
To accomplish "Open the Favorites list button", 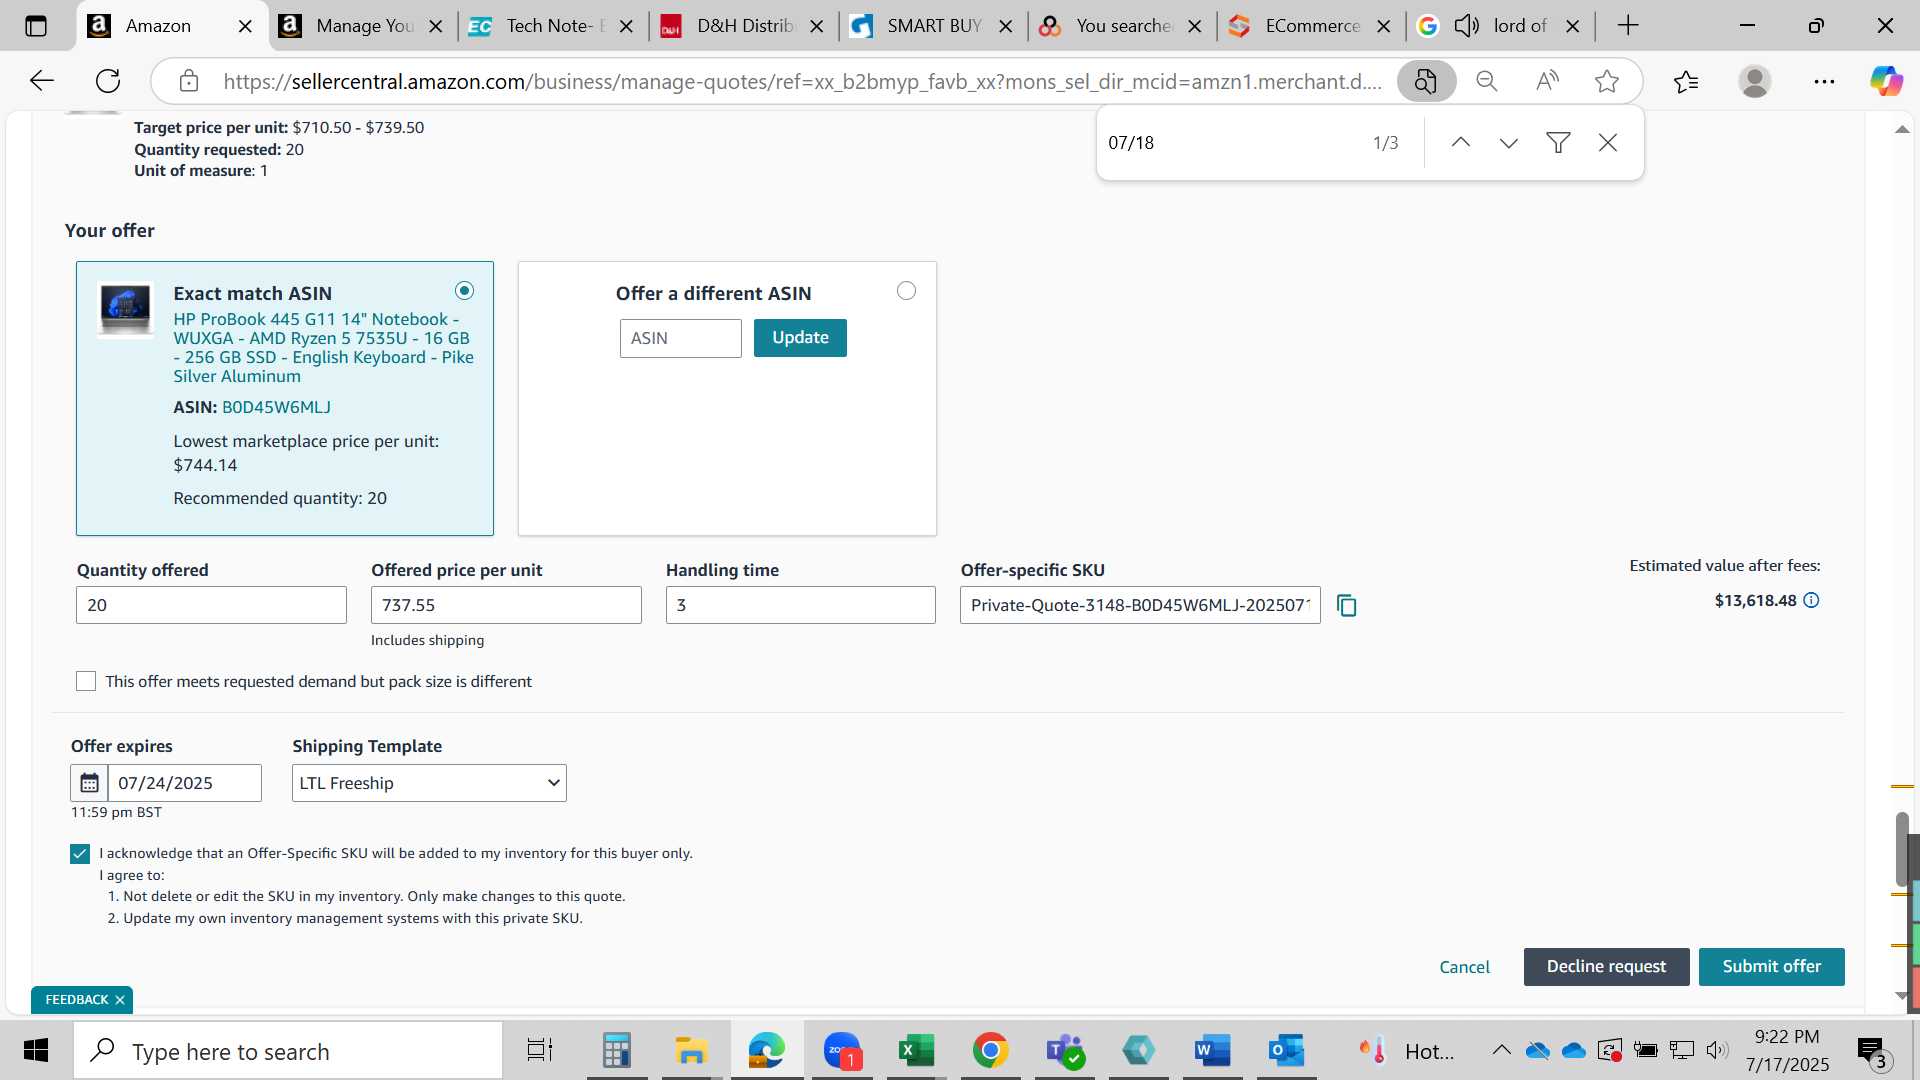I will pos(1686,81).
